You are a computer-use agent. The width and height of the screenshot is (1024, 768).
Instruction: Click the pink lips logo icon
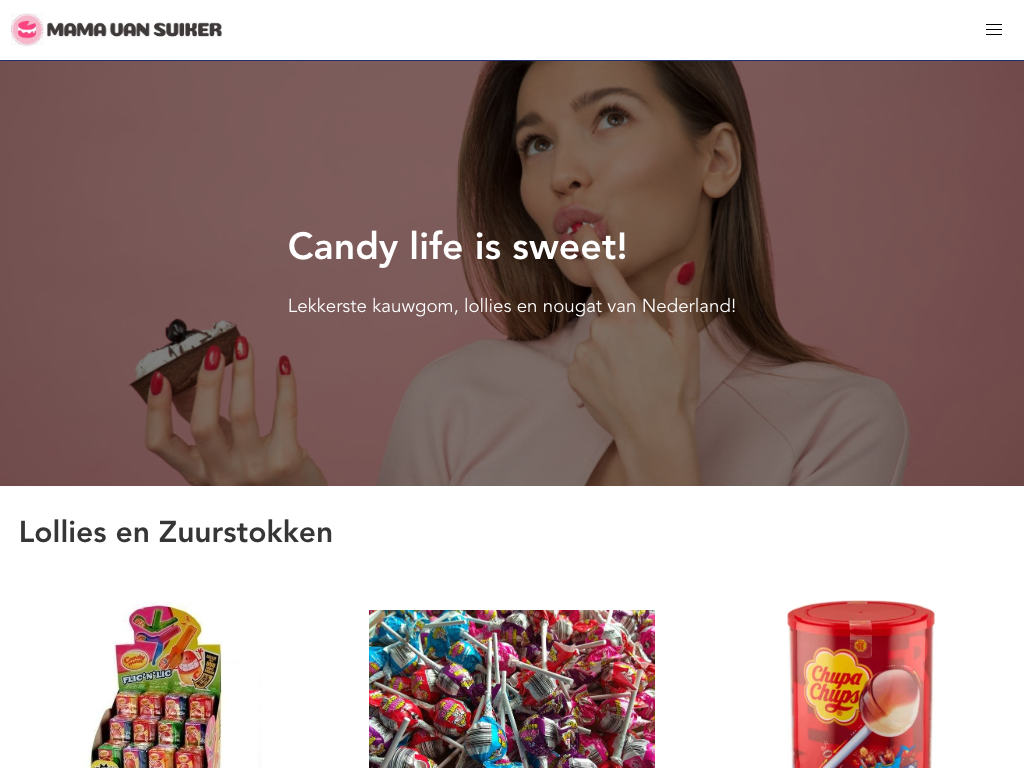[x=27, y=29]
